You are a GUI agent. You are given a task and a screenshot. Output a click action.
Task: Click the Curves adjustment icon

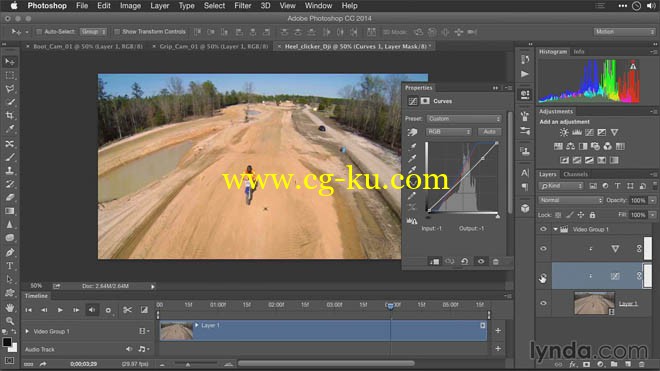click(x=589, y=133)
